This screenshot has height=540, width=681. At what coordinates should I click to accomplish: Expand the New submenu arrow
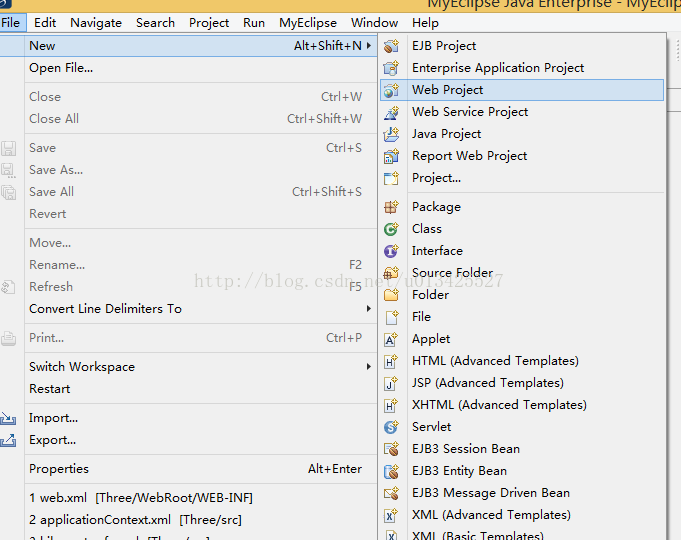coord(369,46)
